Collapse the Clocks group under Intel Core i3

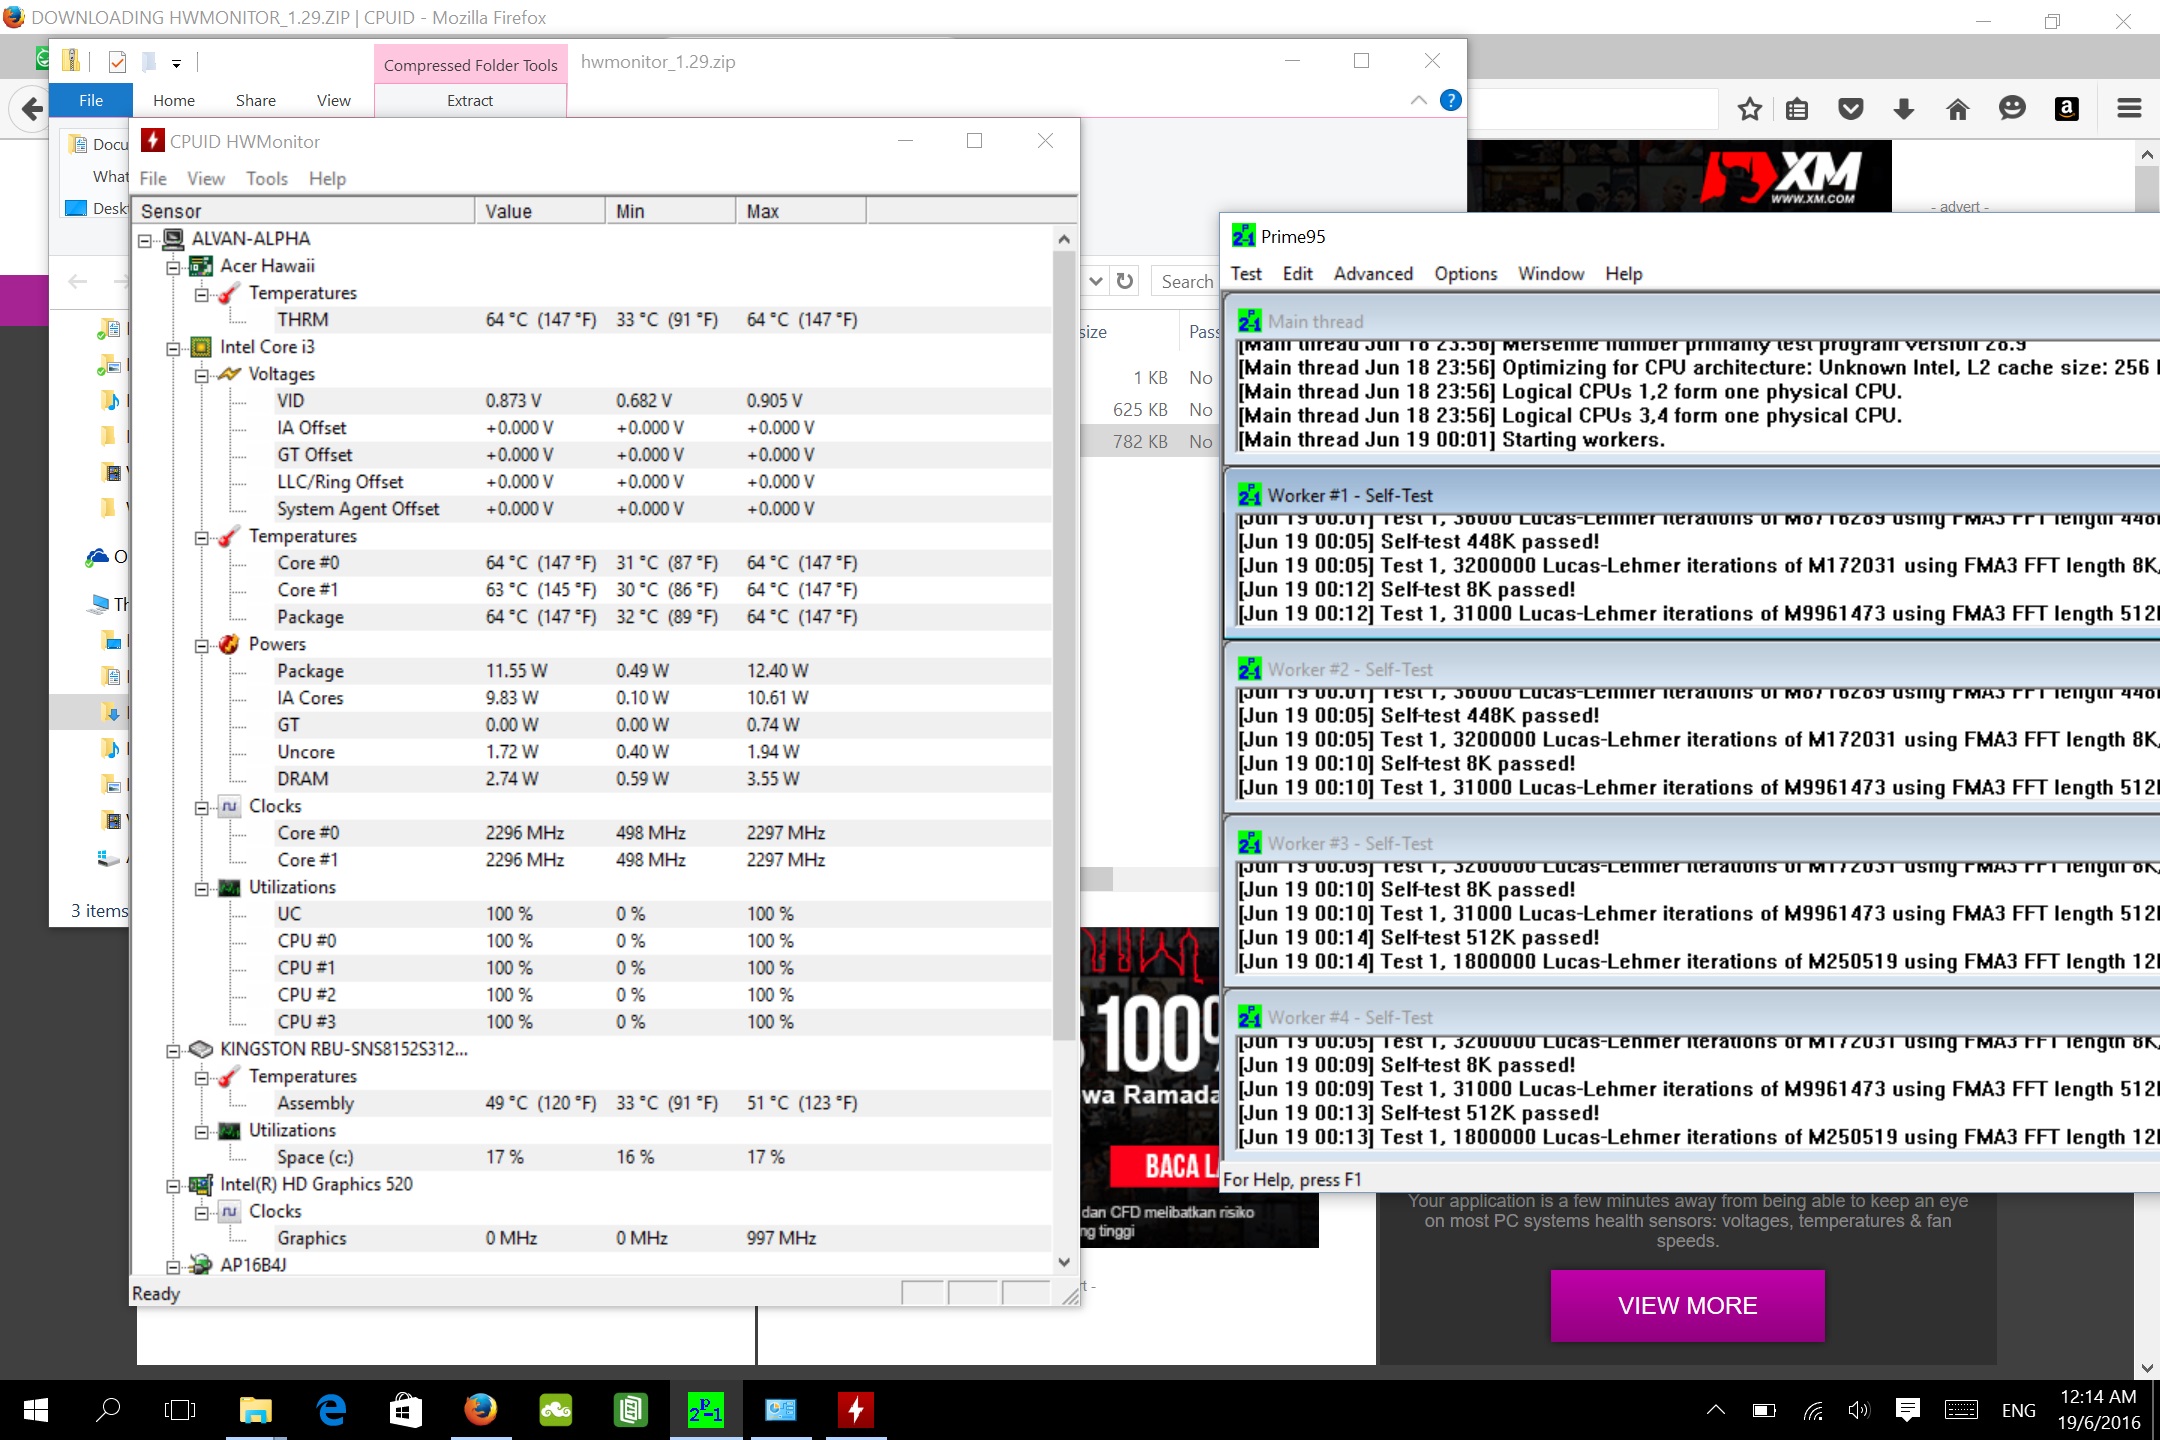[x=201, y=807]
